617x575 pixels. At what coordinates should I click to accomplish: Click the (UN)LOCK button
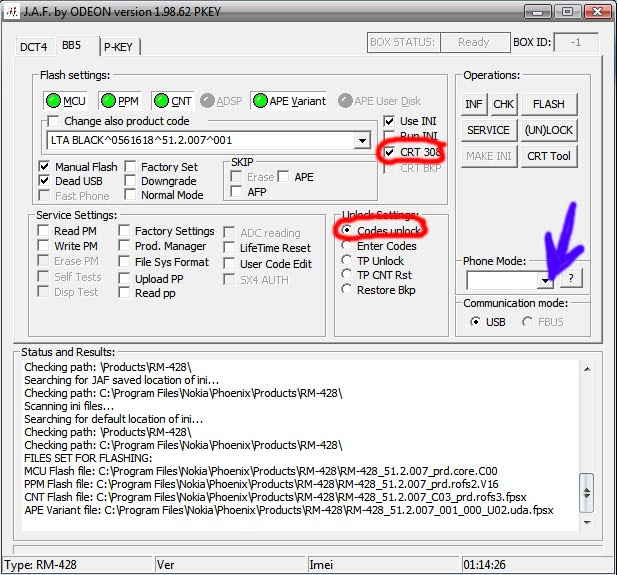[549, 130]
